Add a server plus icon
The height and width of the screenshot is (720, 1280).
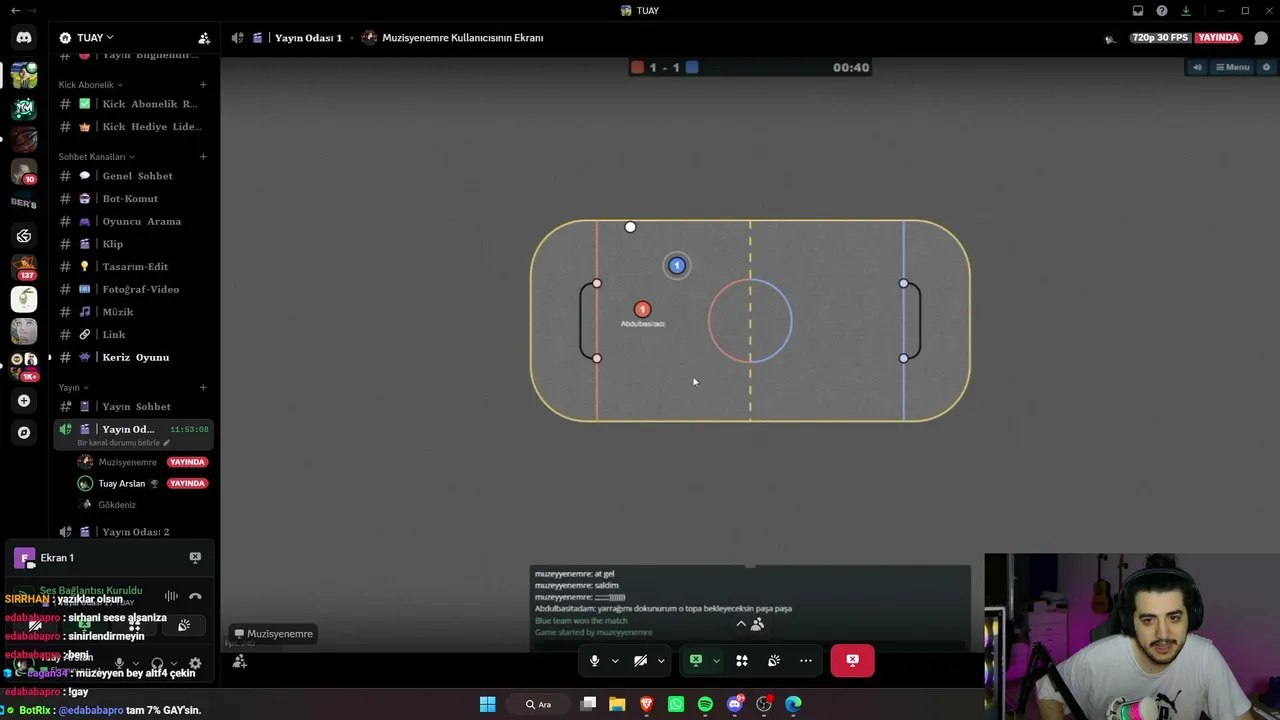click(x=24, y=401)
